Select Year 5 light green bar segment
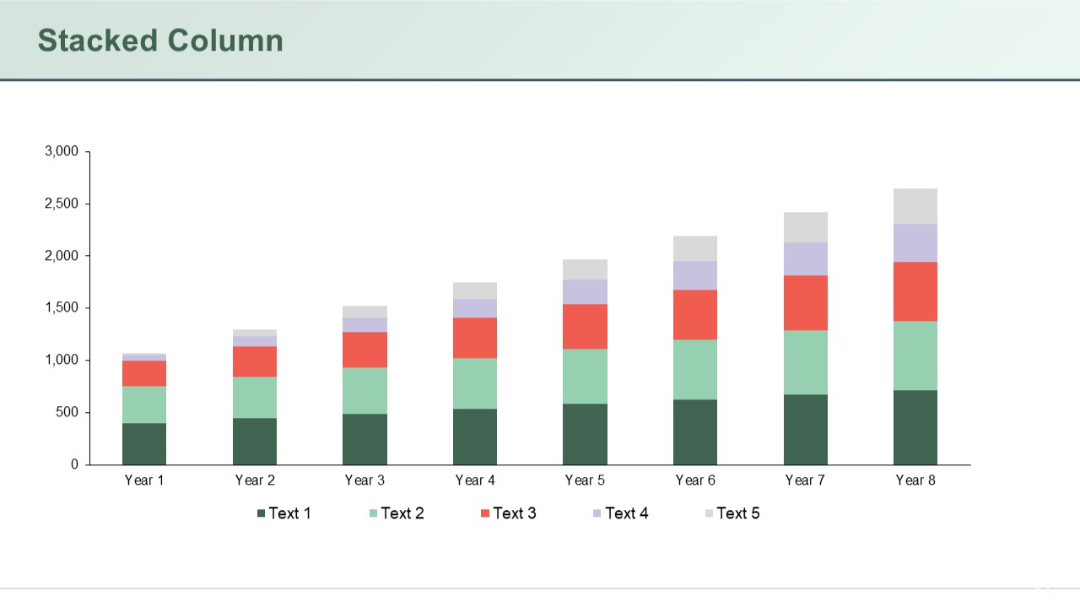Viewport: 1080px width, 608px height. point(585,377)
